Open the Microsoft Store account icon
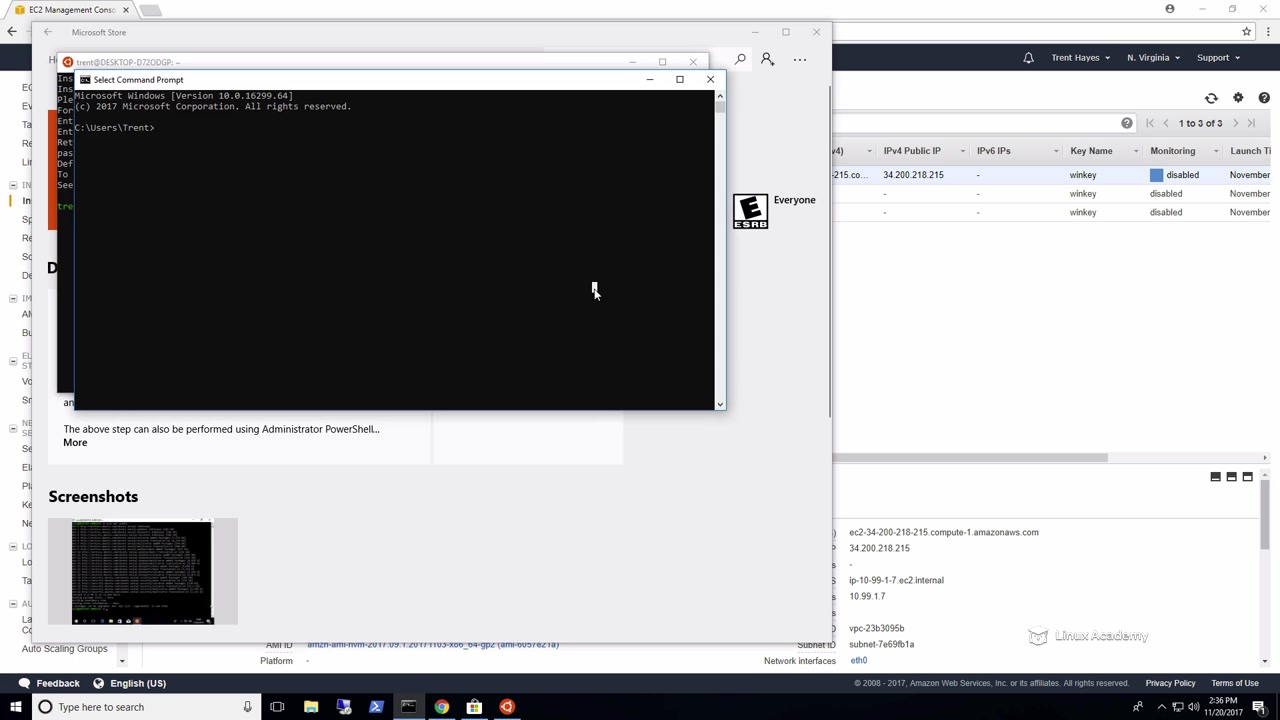Image resolution: width=1280 pixels, height=720 pixels. 767,60
